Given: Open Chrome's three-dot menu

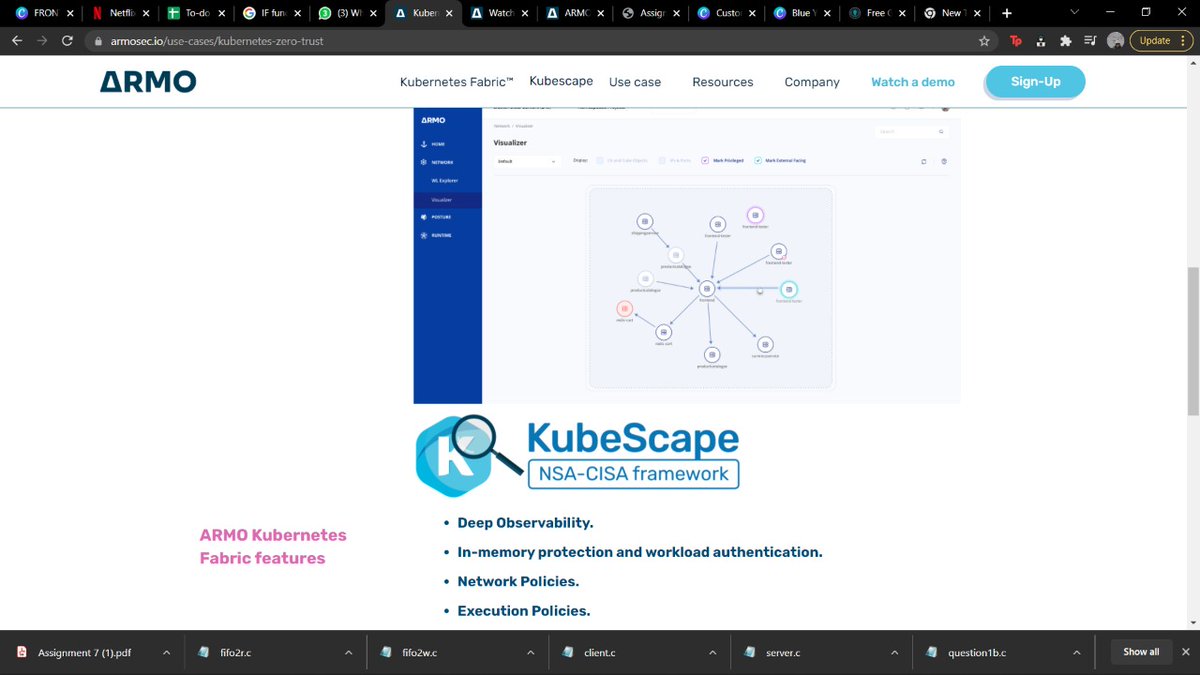Looking at the screenshot, I should (x=1184, y=41).
